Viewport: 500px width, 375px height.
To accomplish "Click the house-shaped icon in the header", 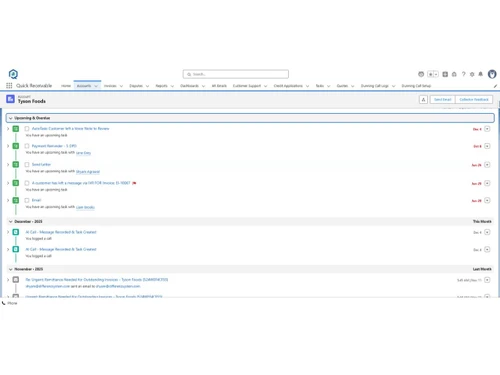I will coord(454,74).
